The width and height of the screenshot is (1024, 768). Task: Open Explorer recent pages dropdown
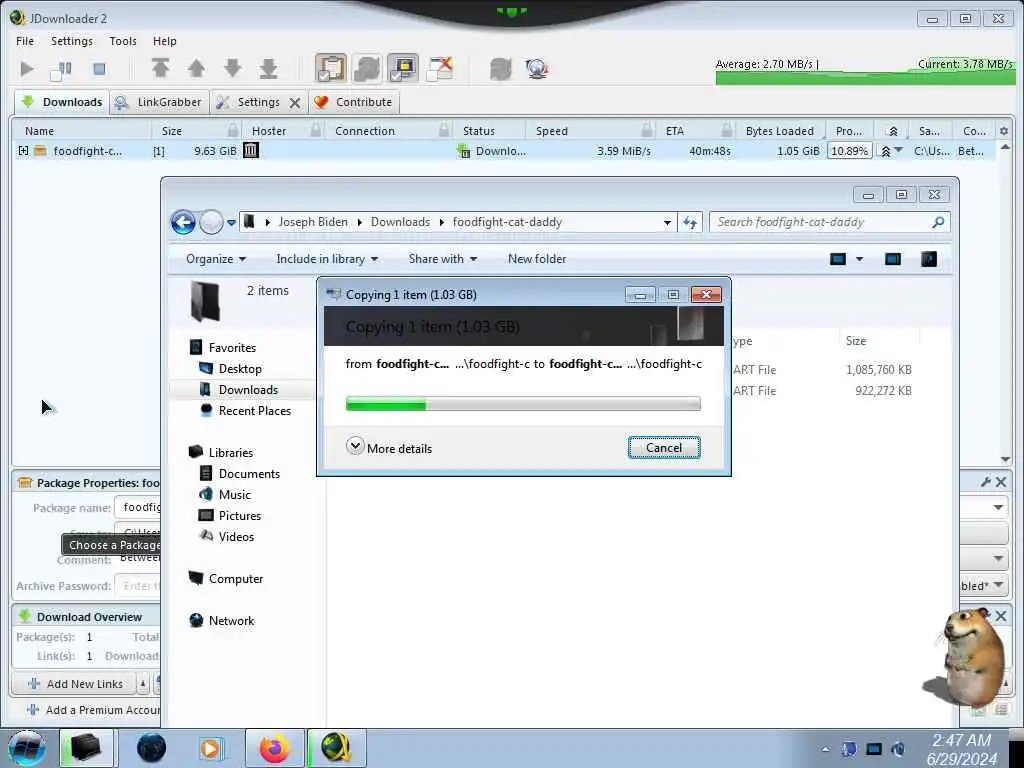pyautogui.click(x=231, y=223)
